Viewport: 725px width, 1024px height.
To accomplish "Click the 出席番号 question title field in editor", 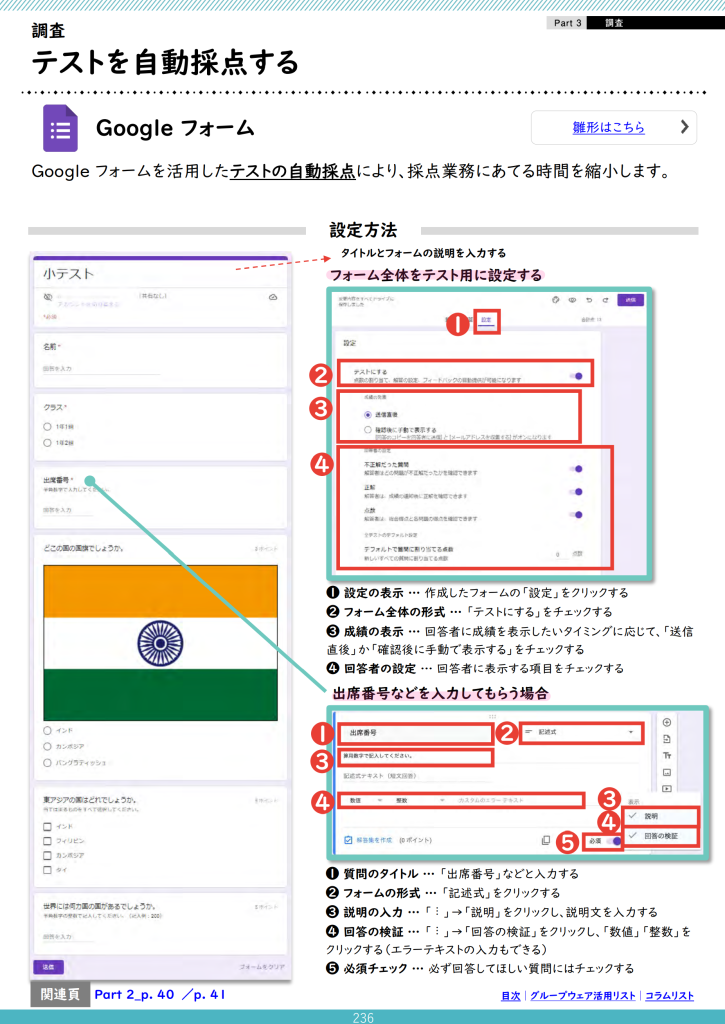I will click(x=414, y=733).
